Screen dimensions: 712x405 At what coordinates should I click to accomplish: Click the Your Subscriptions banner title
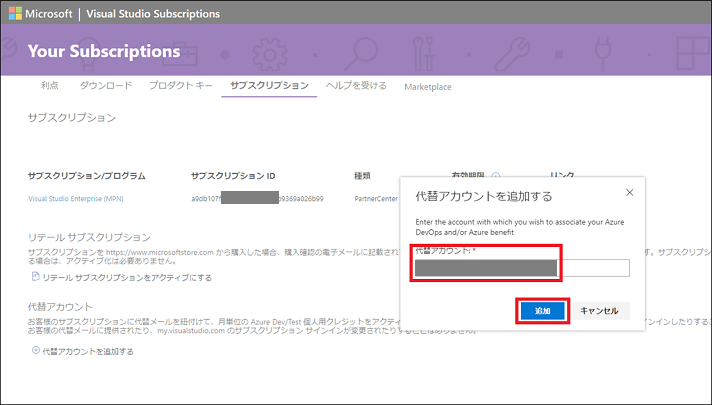pyautogui.click(x=104, y=51)
